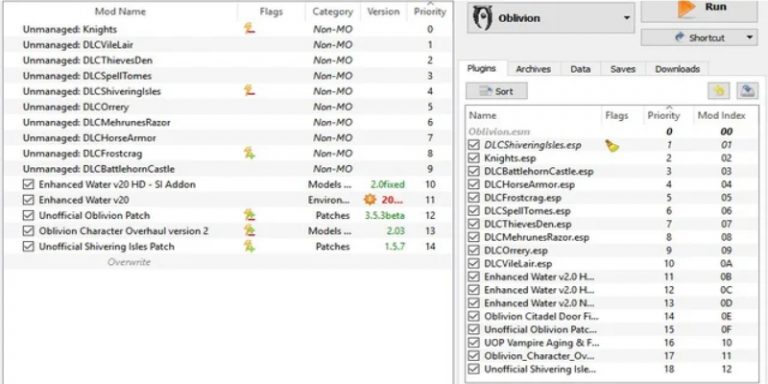This screenshot has height=384, width=768.
Task: Sort mods by the Priority column header
Action: 430,12
